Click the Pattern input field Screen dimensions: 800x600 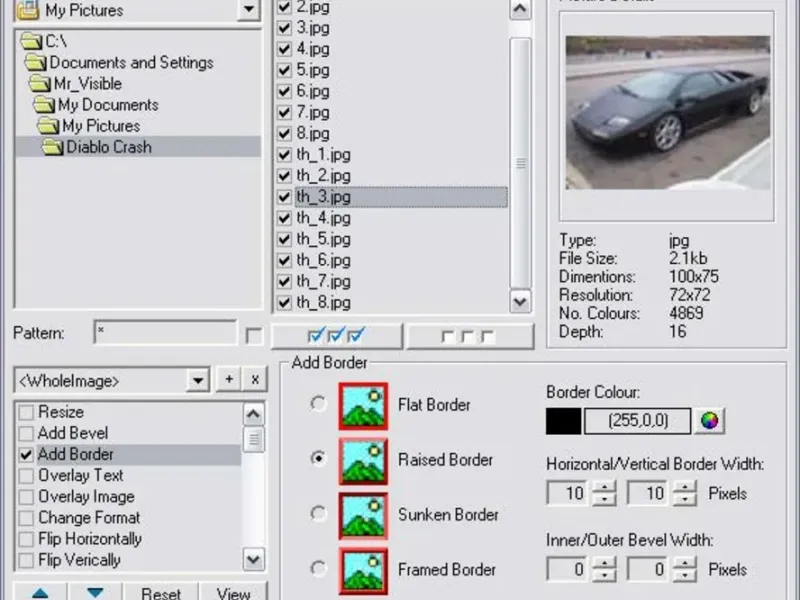click(x=165, y=333)
